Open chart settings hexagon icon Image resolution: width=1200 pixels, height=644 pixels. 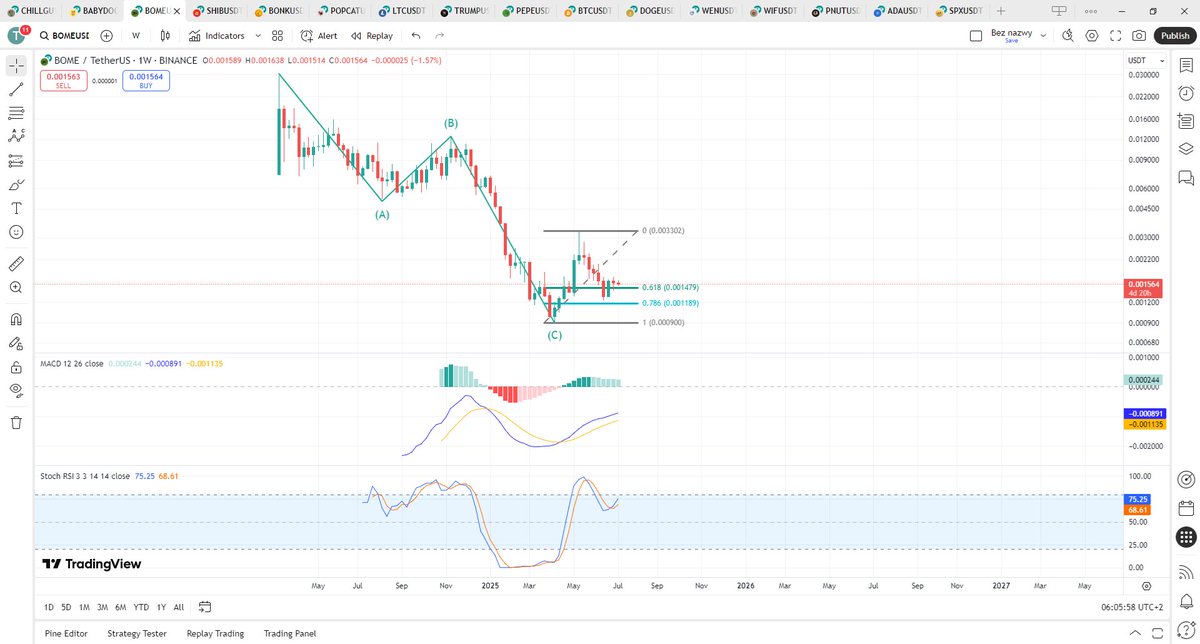1091,35
